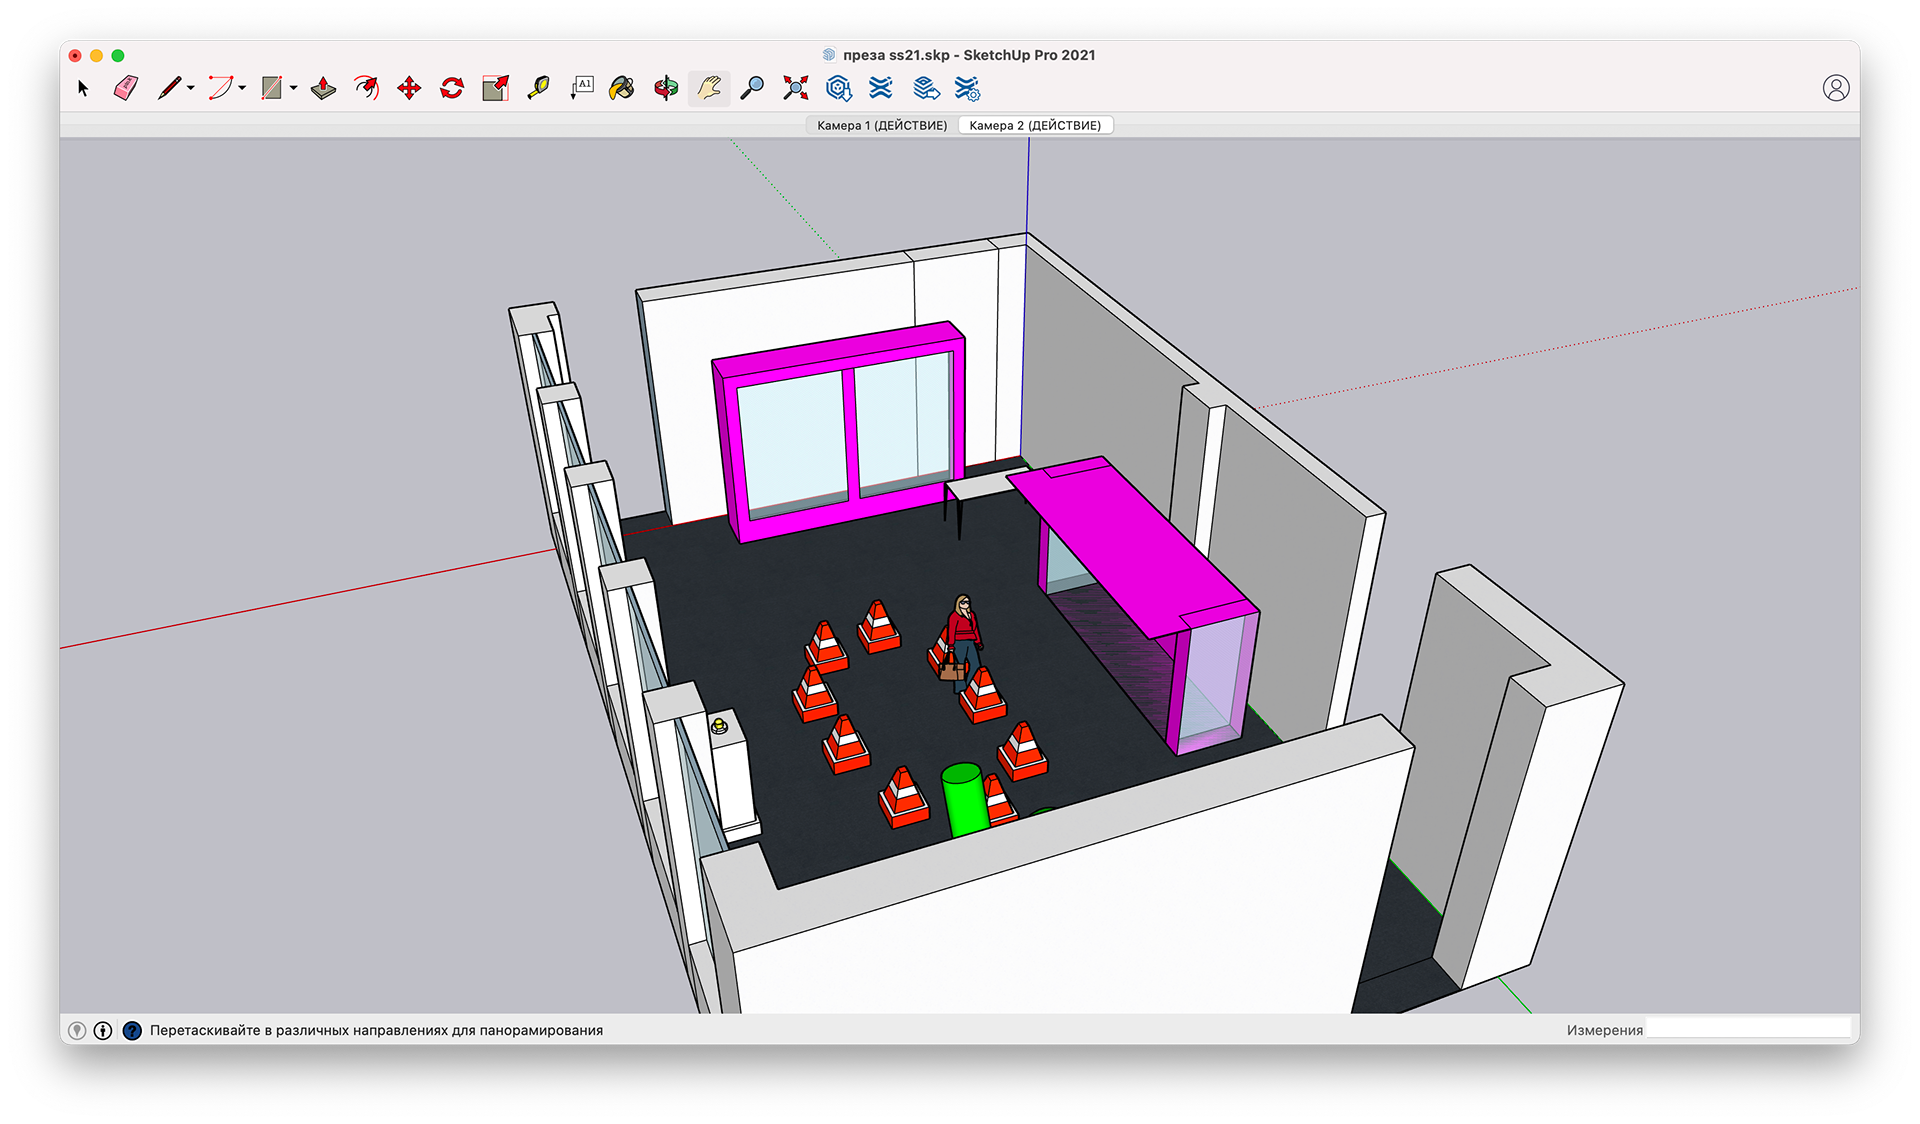Switch to Камера 1 (ДЕЙСТВИЕ) scene tab
This screenshot has width=1920, height=1124.
881,126
